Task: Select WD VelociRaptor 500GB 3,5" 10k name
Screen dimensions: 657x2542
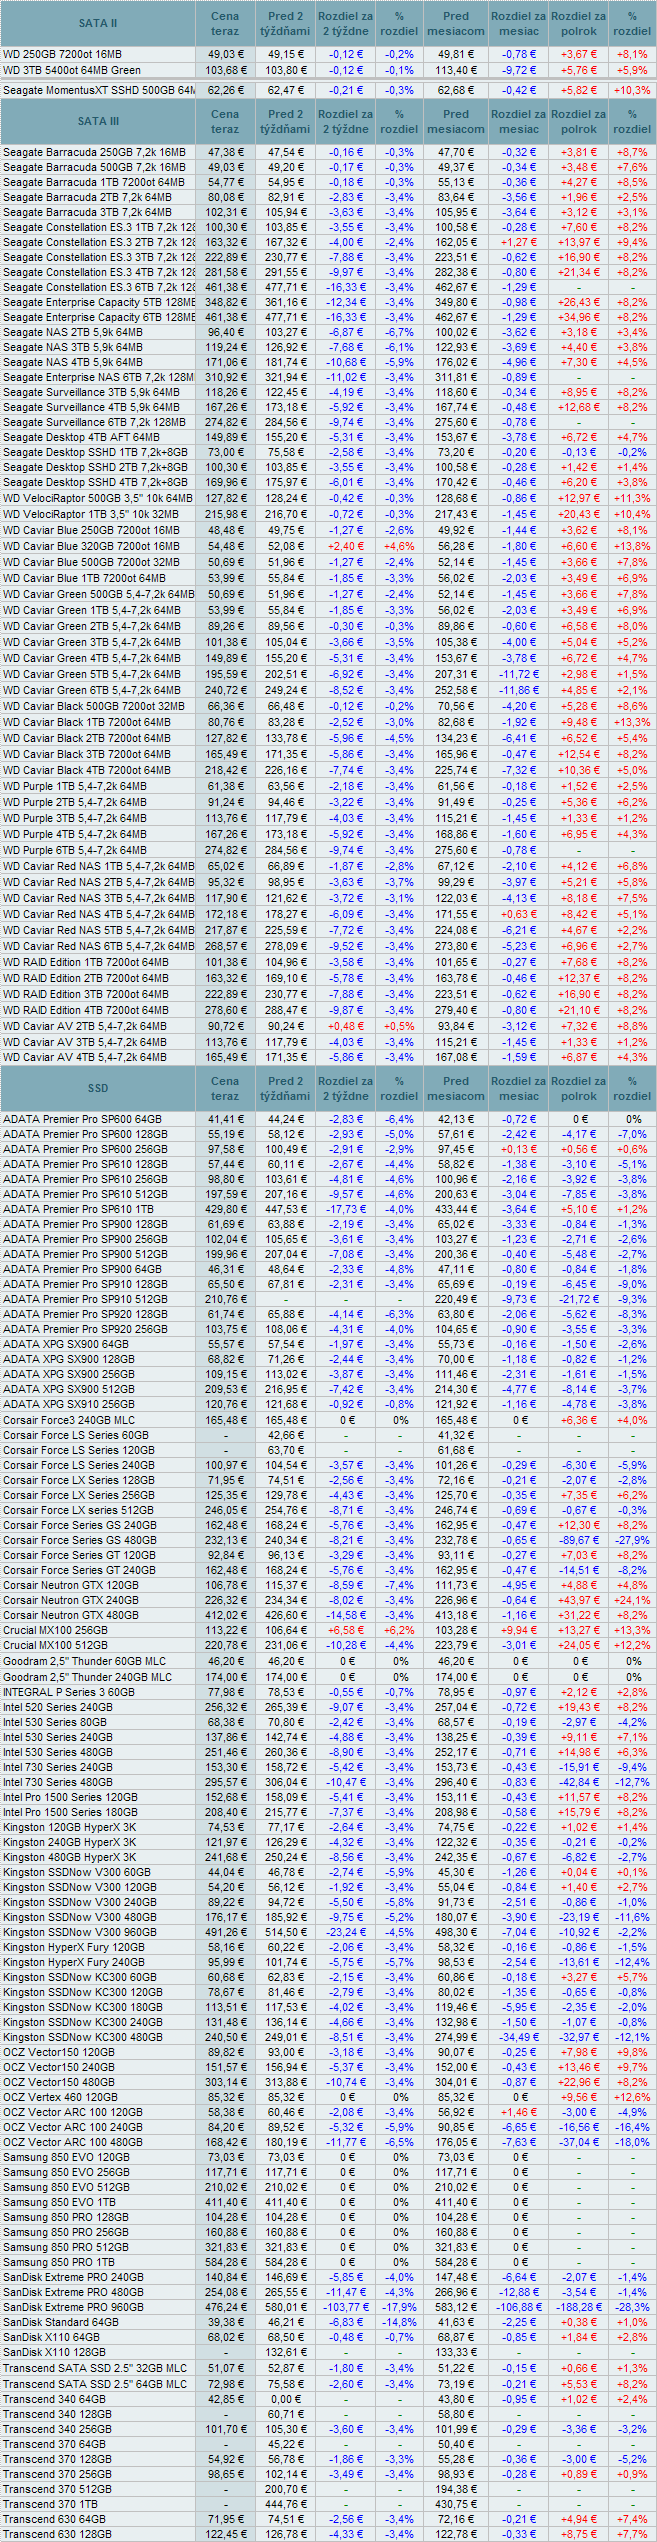Action: point(98,498)
